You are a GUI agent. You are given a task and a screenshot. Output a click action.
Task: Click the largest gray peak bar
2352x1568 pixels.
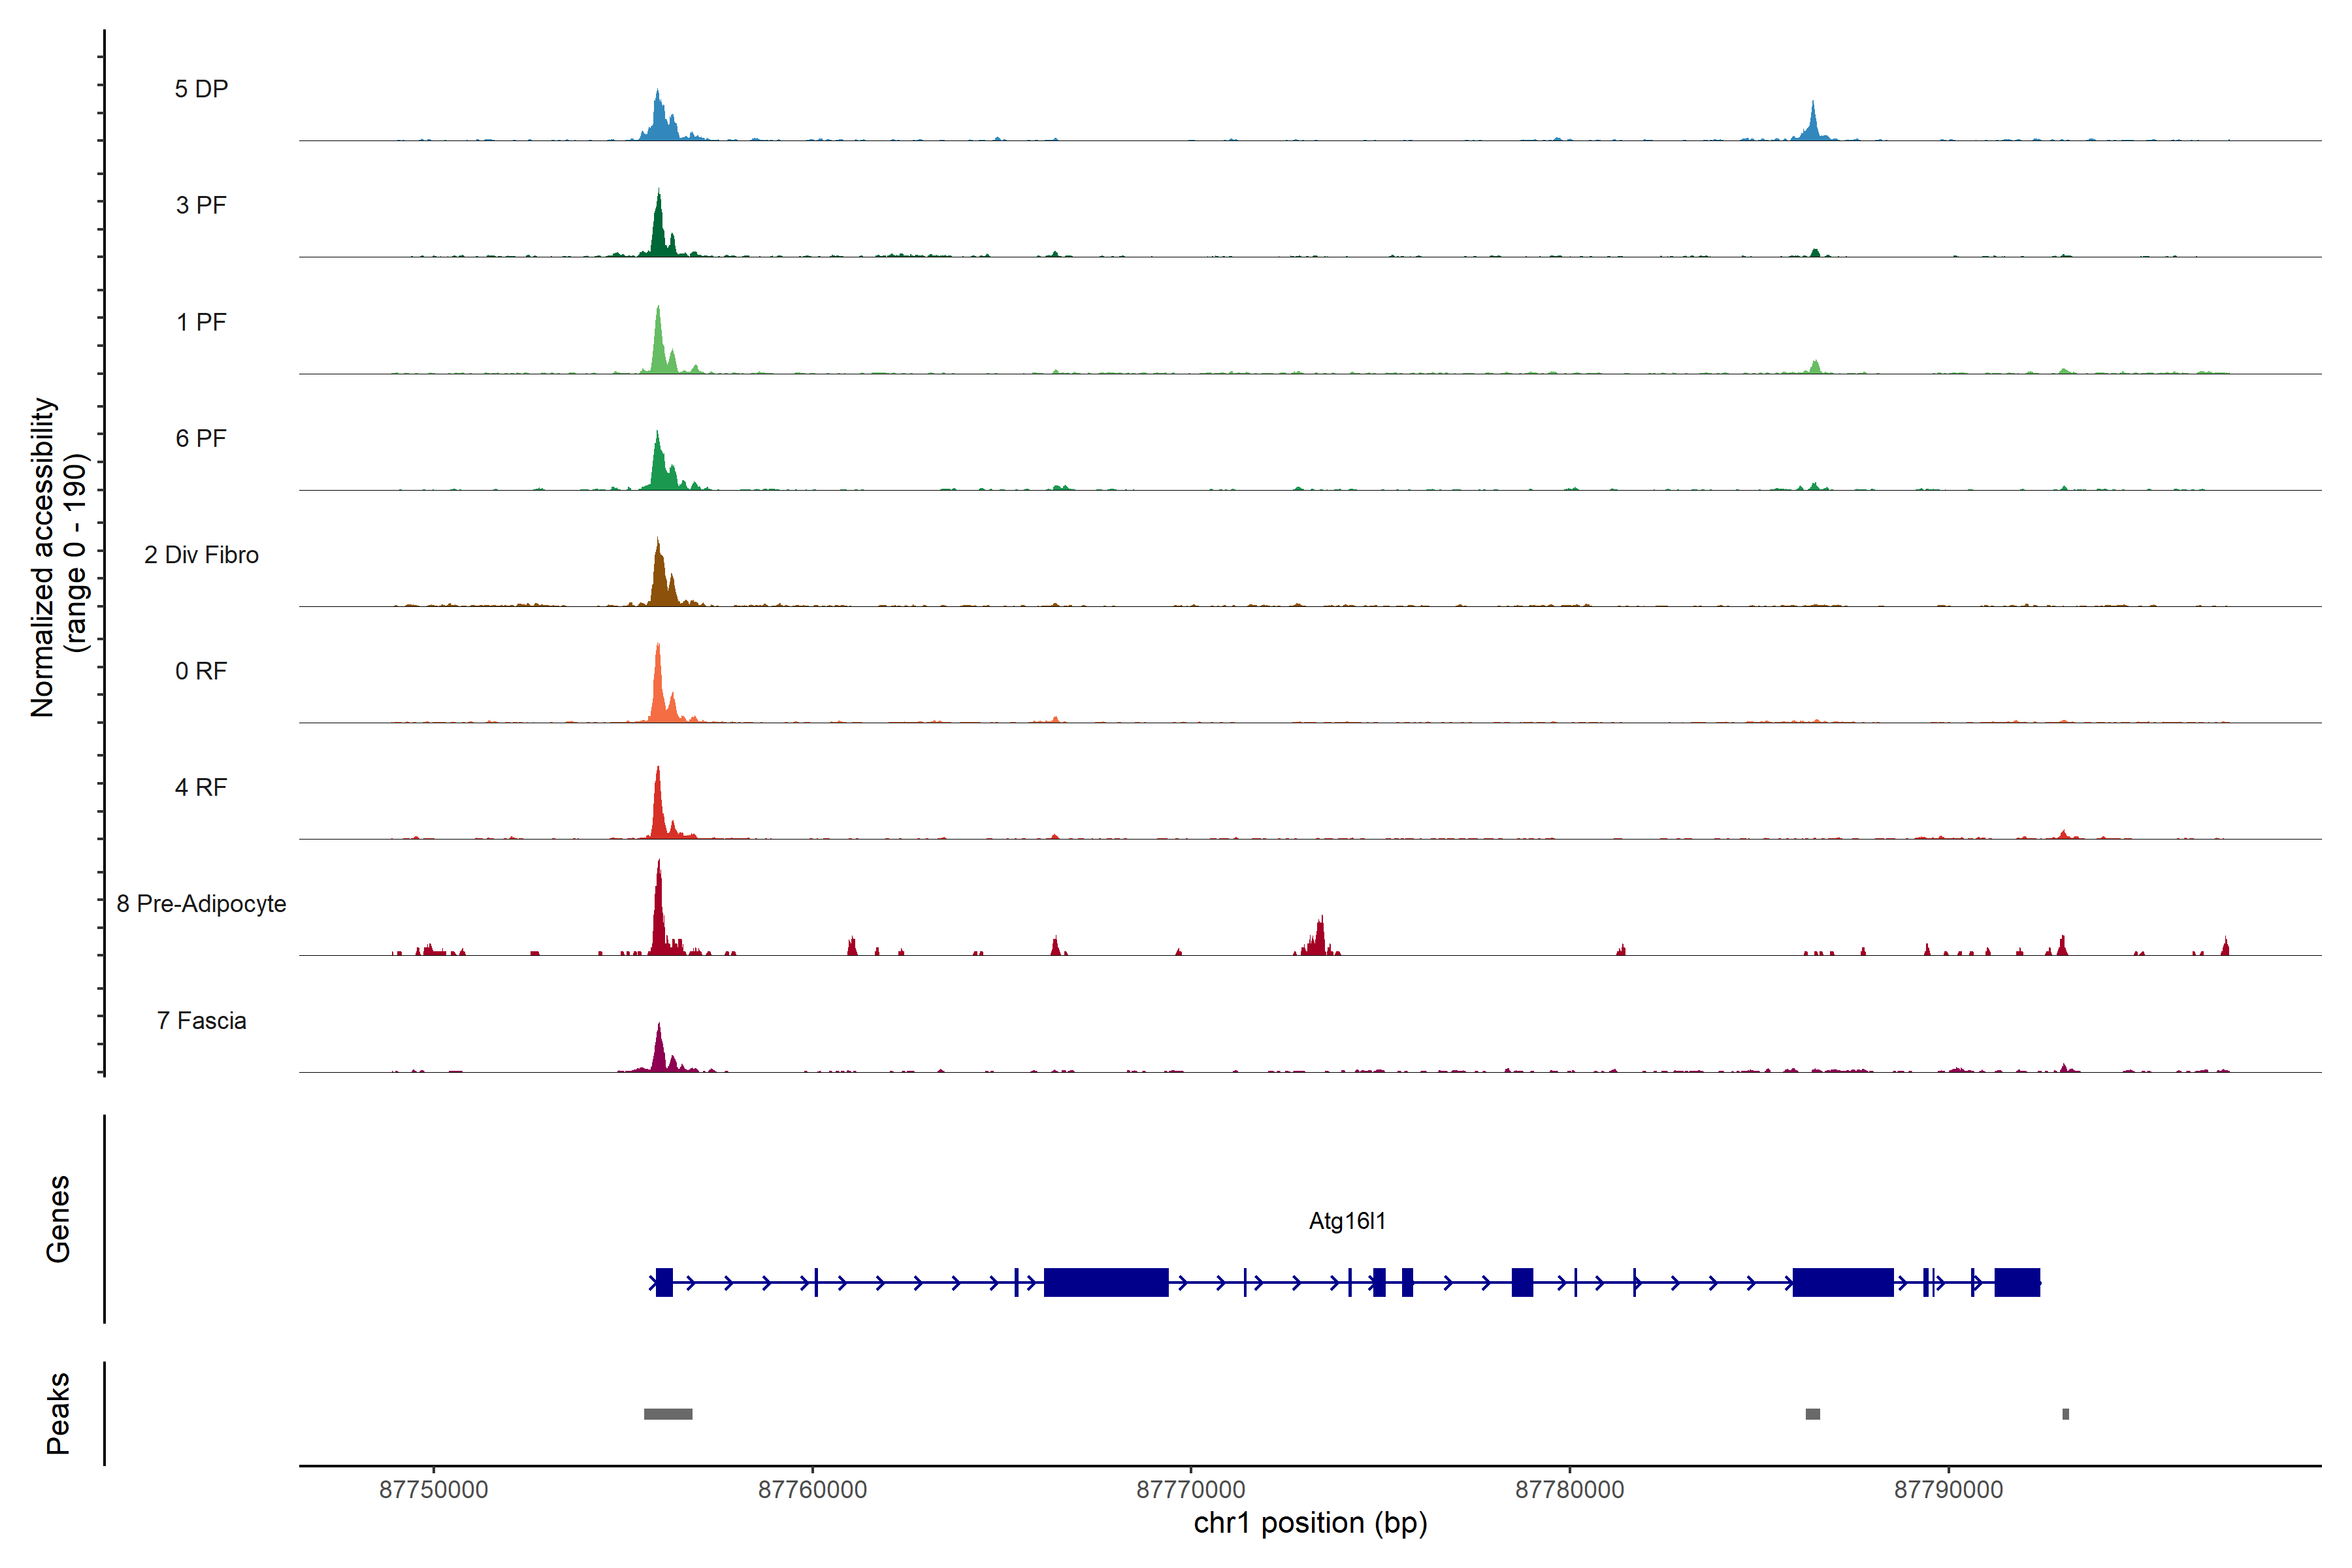tap(668, 1413)
